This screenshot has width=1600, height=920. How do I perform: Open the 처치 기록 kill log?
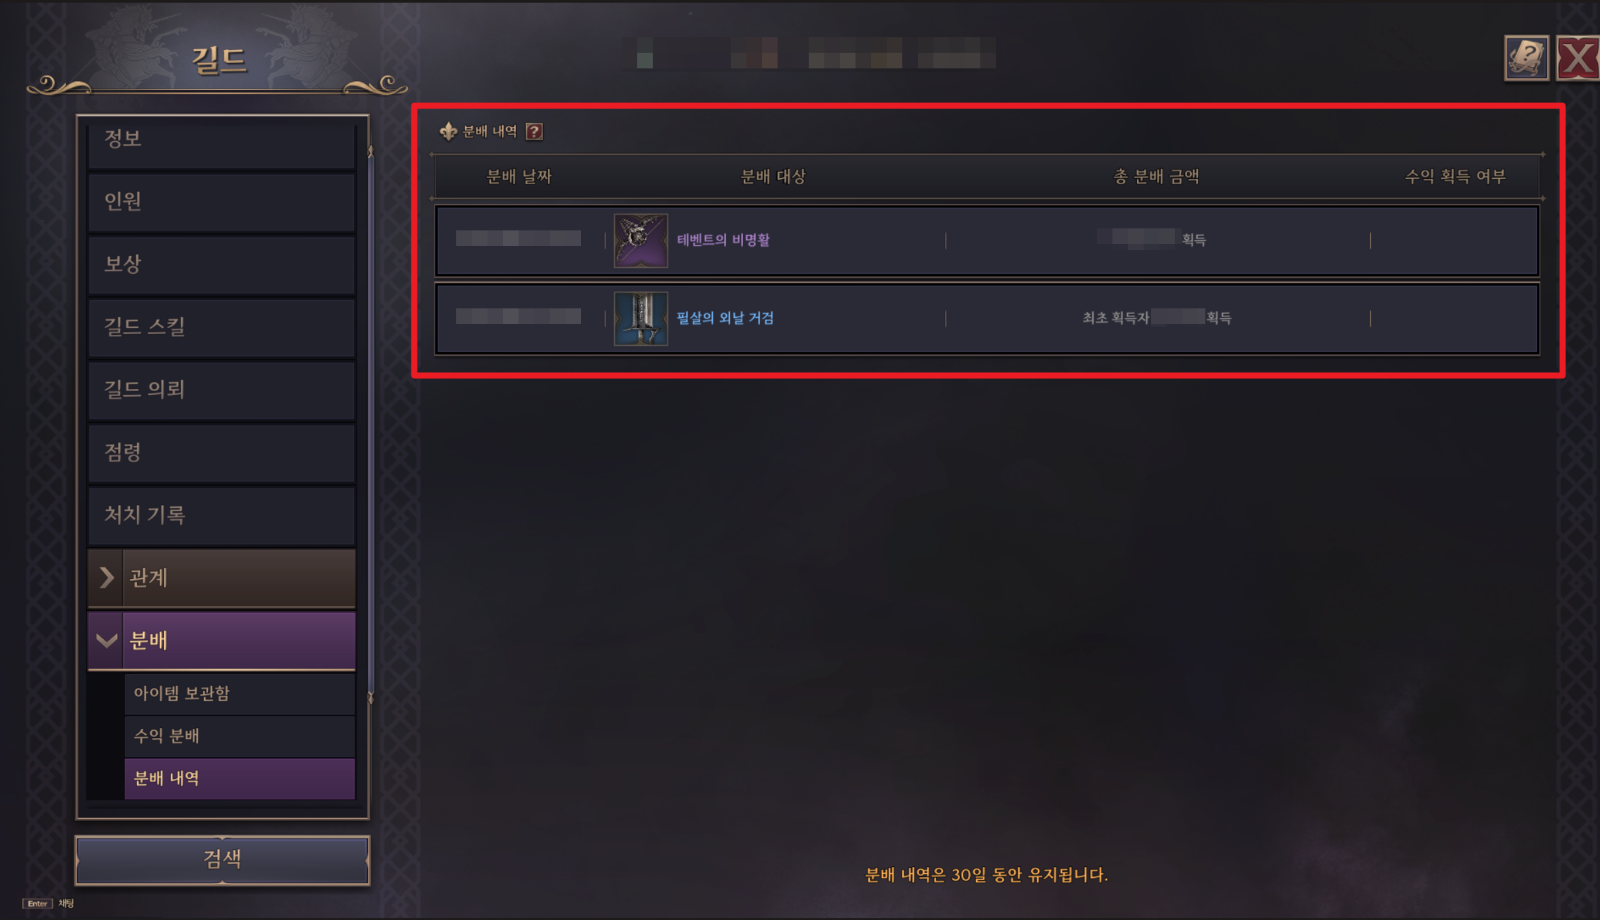tap(222, 516)
